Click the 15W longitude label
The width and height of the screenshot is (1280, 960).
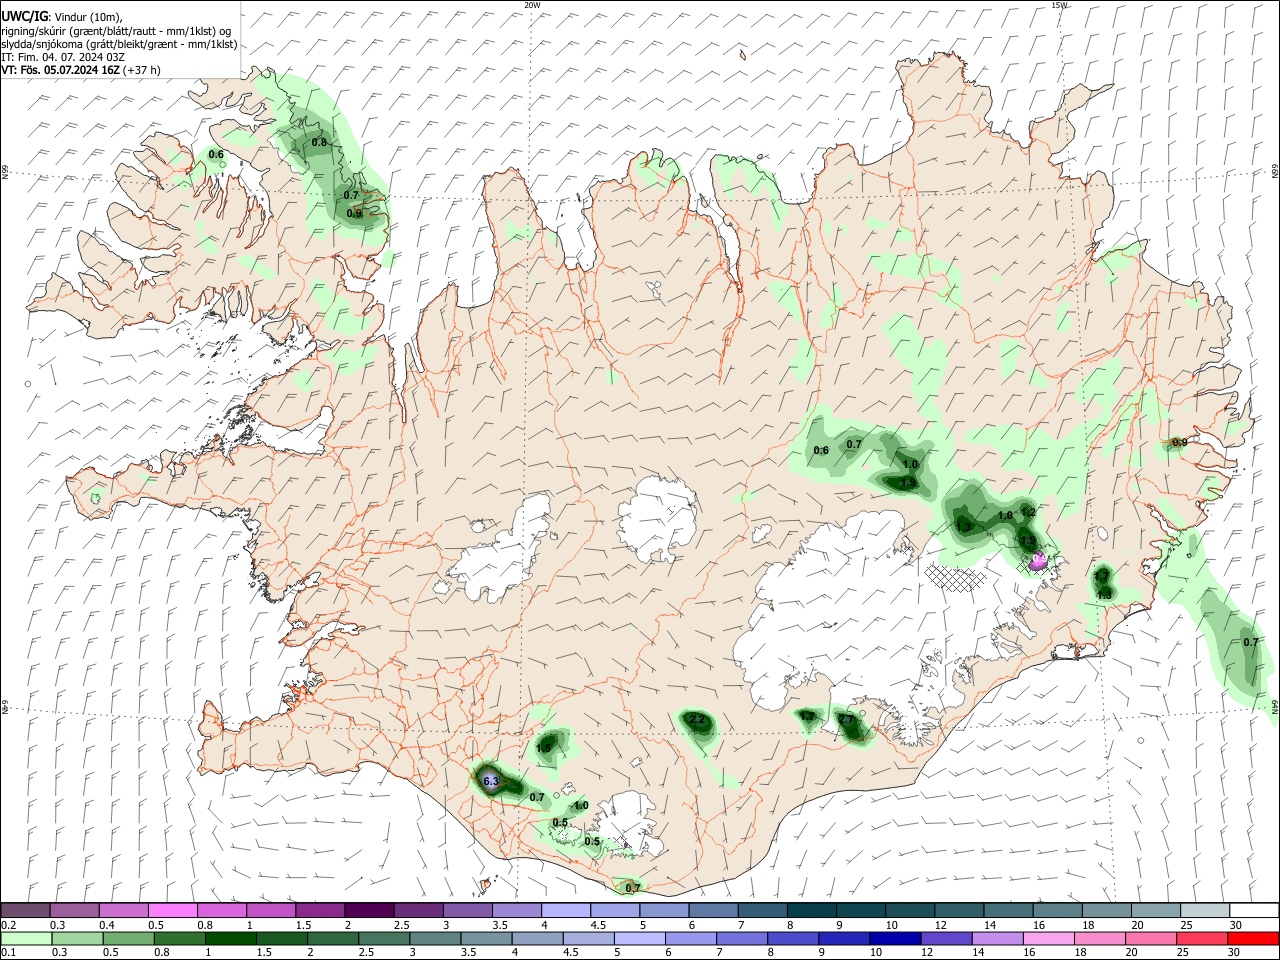[x=1059, y=5]
